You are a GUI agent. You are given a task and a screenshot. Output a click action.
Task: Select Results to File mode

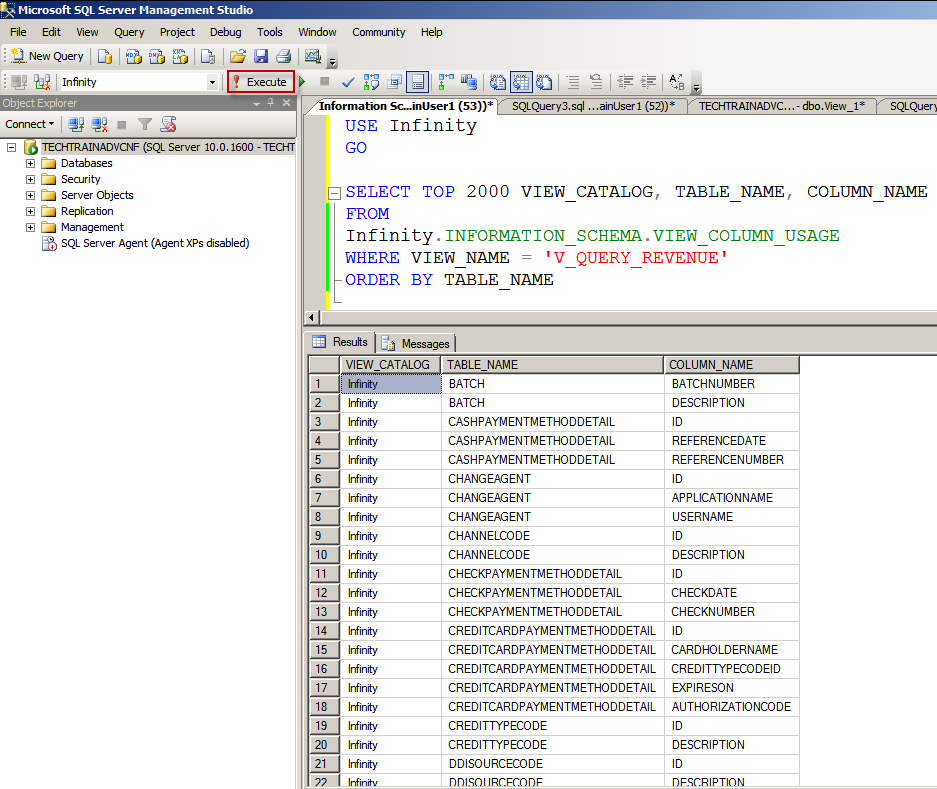(x=544, y=82)
